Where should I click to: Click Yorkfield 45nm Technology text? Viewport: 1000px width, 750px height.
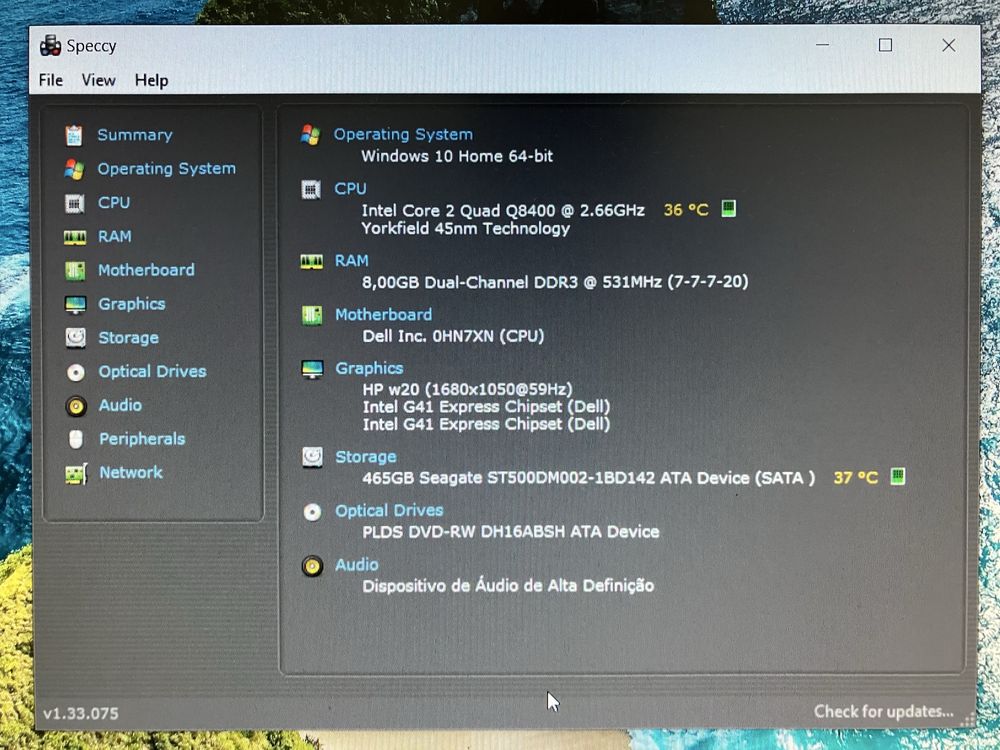466,229
